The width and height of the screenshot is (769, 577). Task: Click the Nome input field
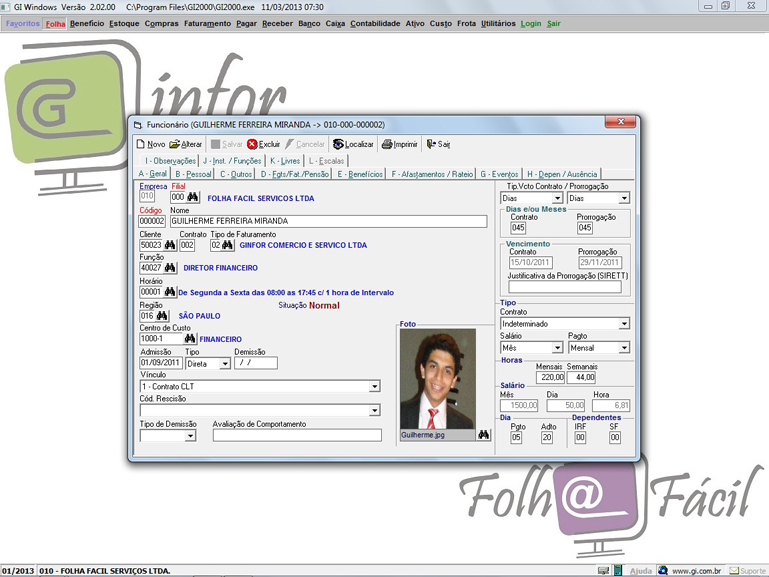[x=329, y=221]
